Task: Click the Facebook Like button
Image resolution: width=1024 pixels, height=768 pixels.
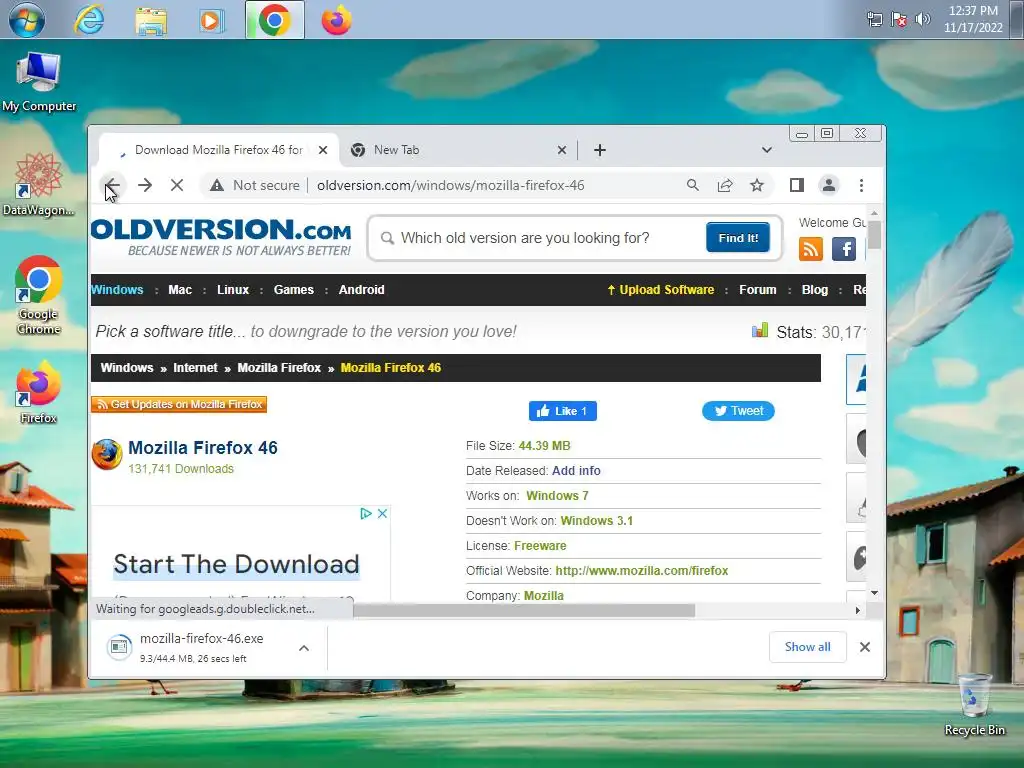Action: 562,411
